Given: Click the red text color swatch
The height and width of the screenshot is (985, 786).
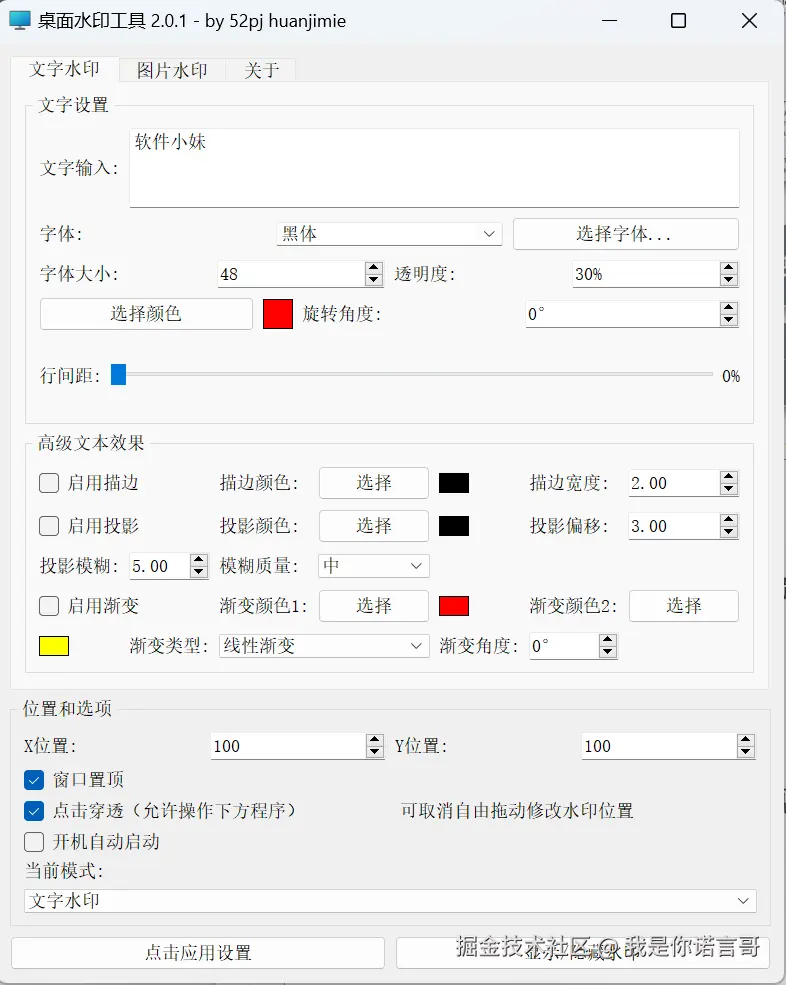Looking at the screenshot, I should coord(278,314).
